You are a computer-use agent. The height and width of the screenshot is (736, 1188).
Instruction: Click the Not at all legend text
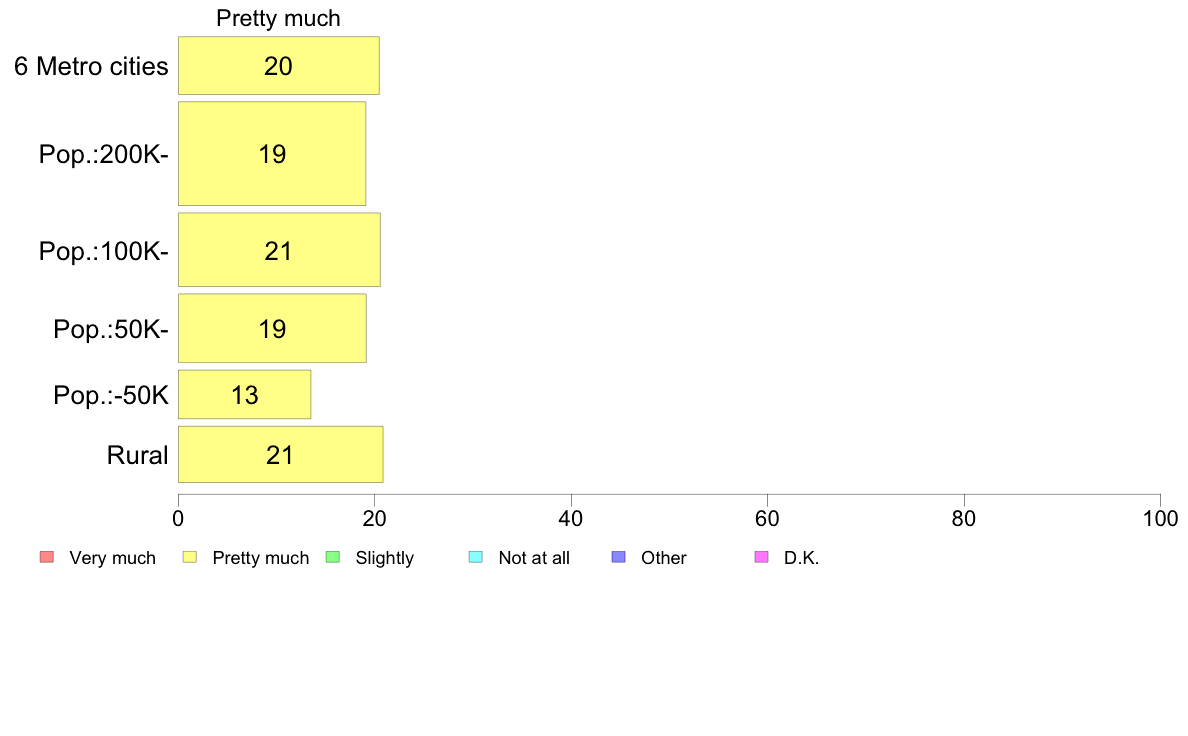(534, 558)
